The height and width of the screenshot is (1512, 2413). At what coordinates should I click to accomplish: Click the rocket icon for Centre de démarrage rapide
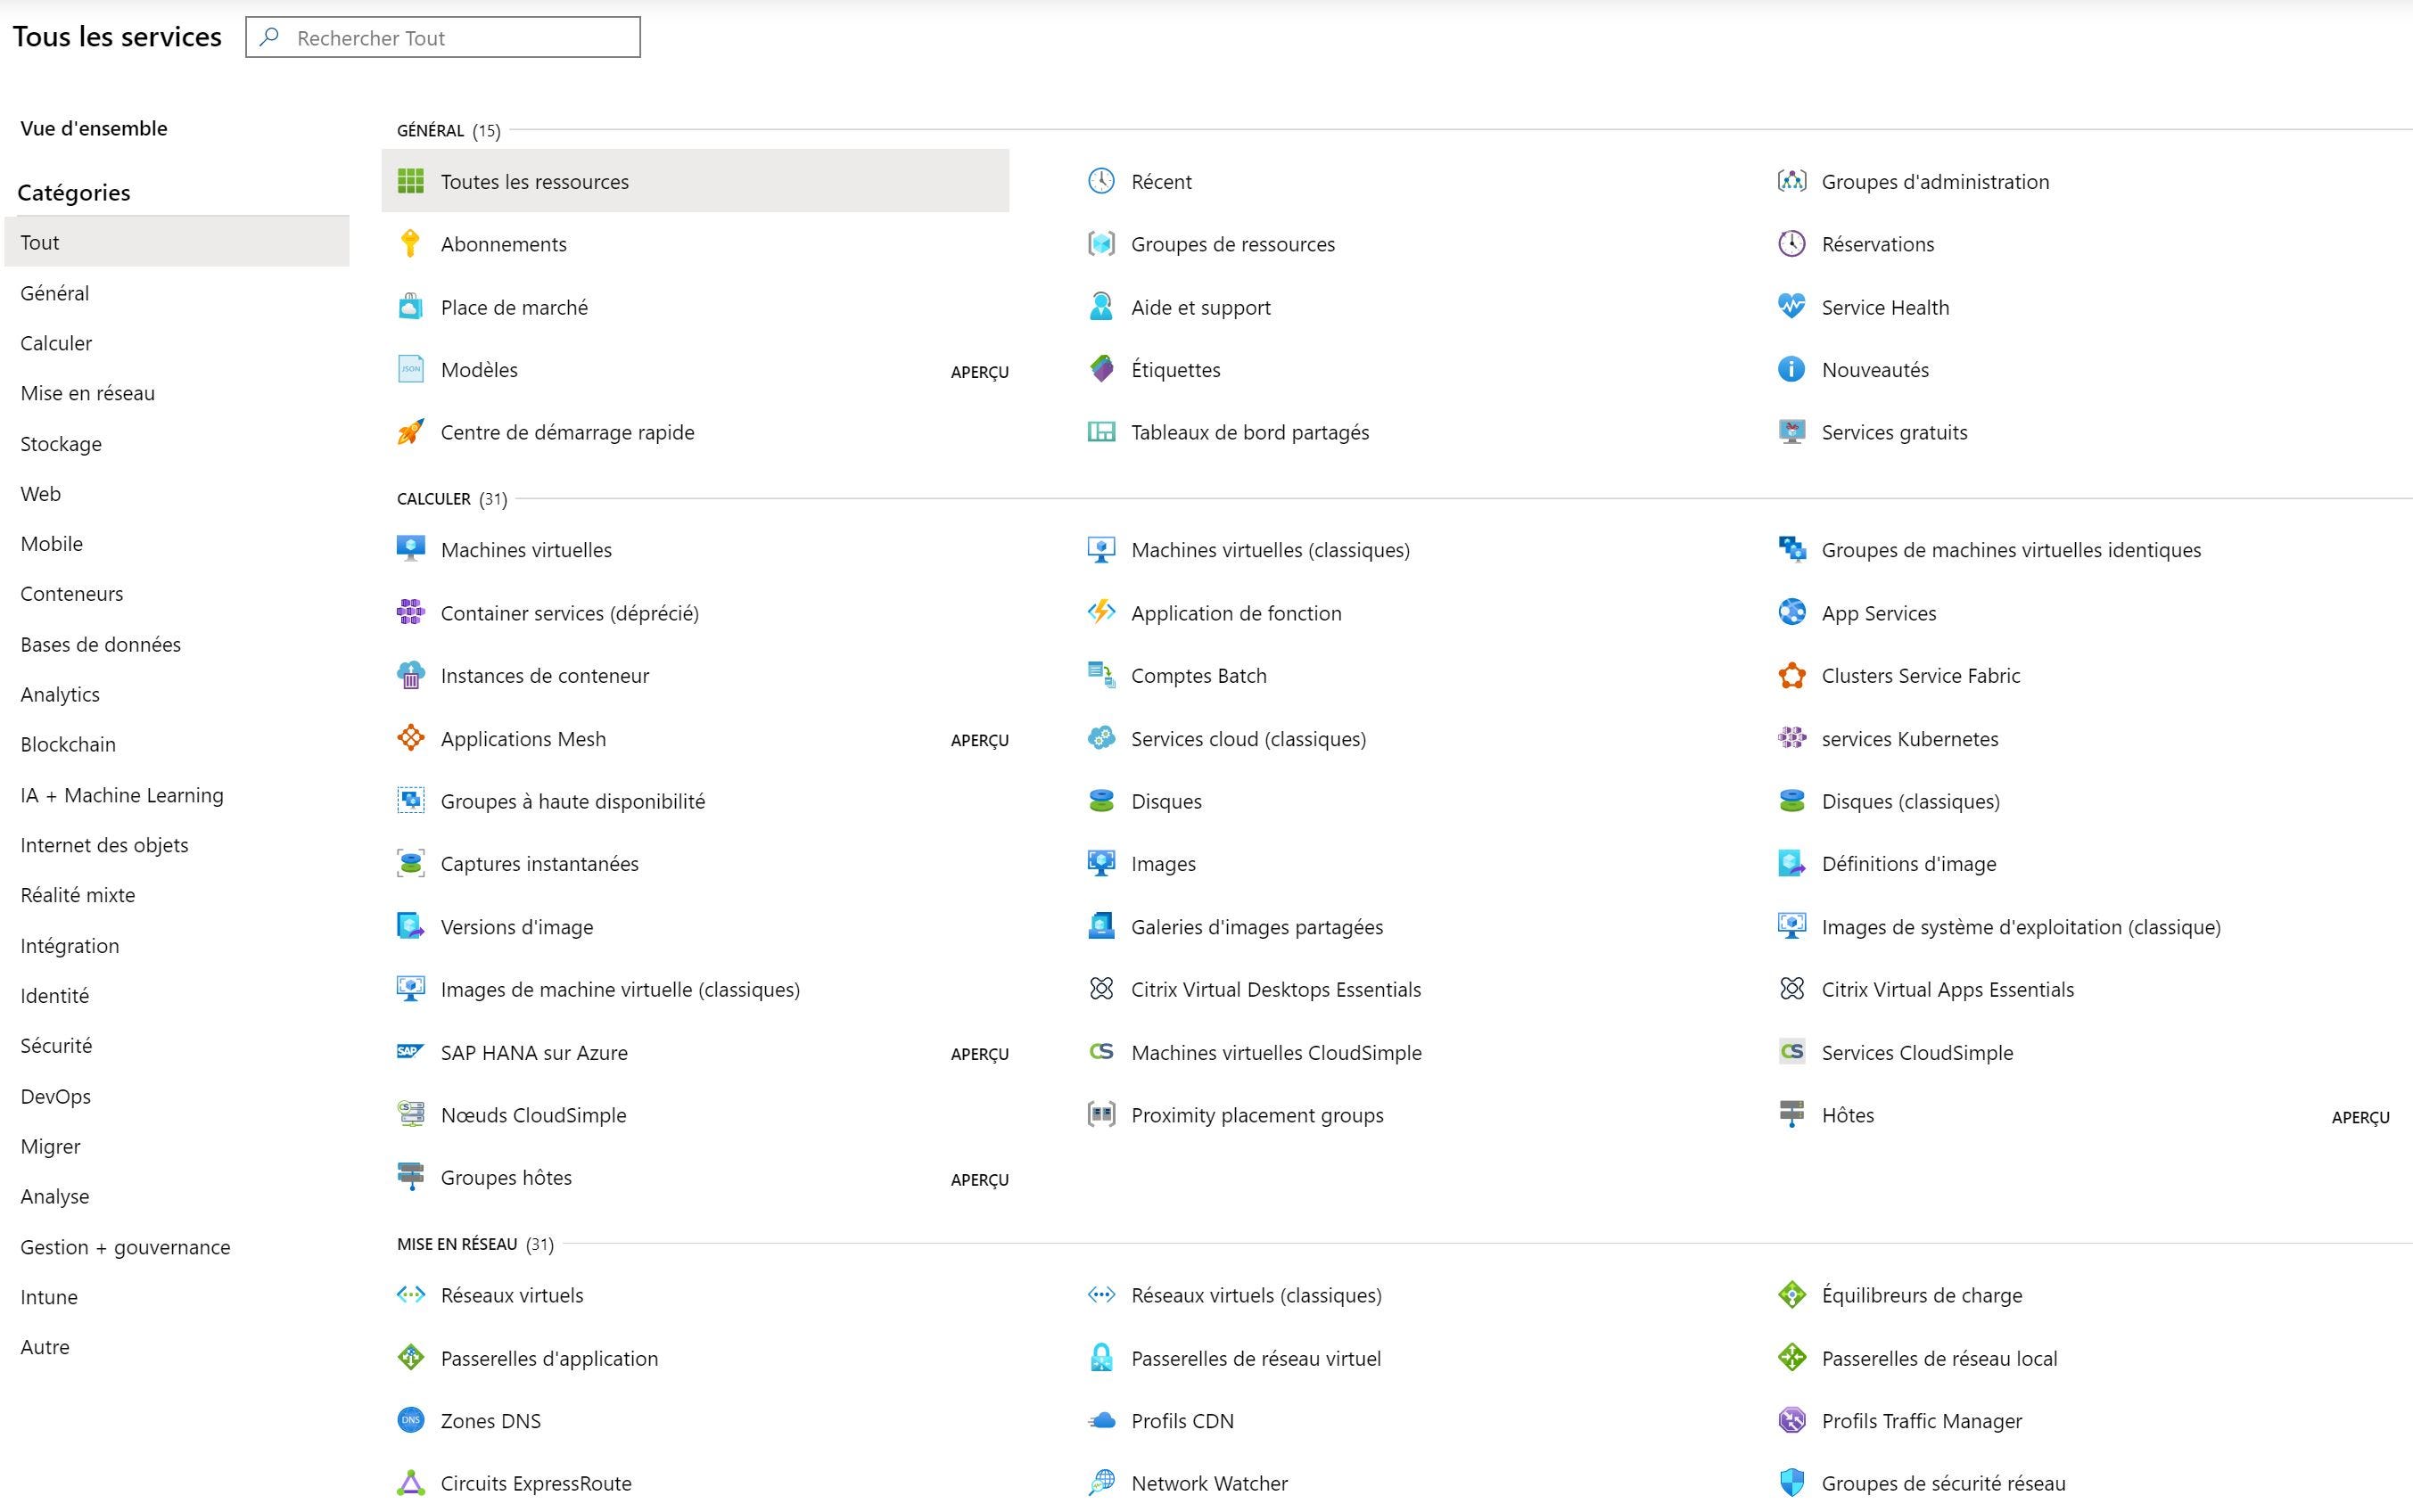tap(410, 432)
